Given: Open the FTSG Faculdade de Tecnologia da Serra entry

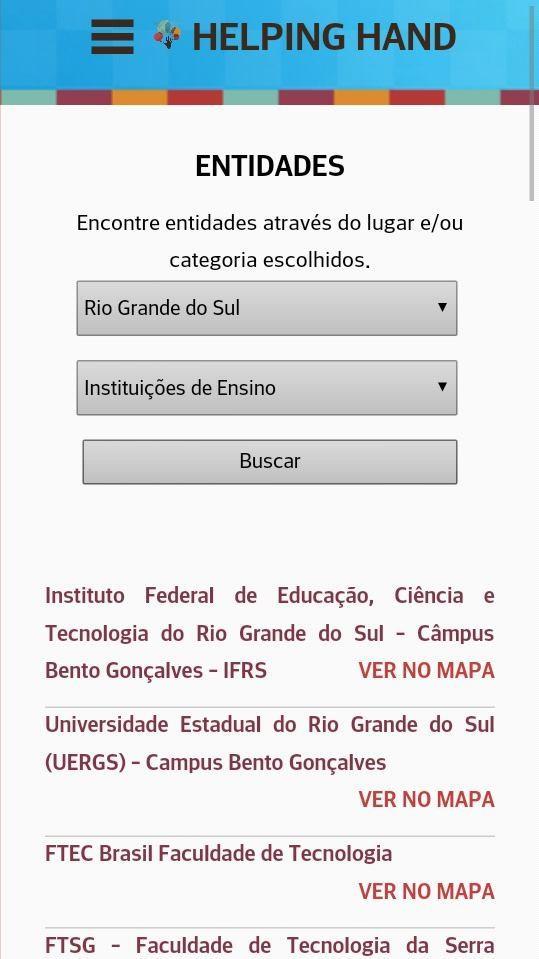Looking at the screenshot, I should pyautogui.click(x=270, y=946).
